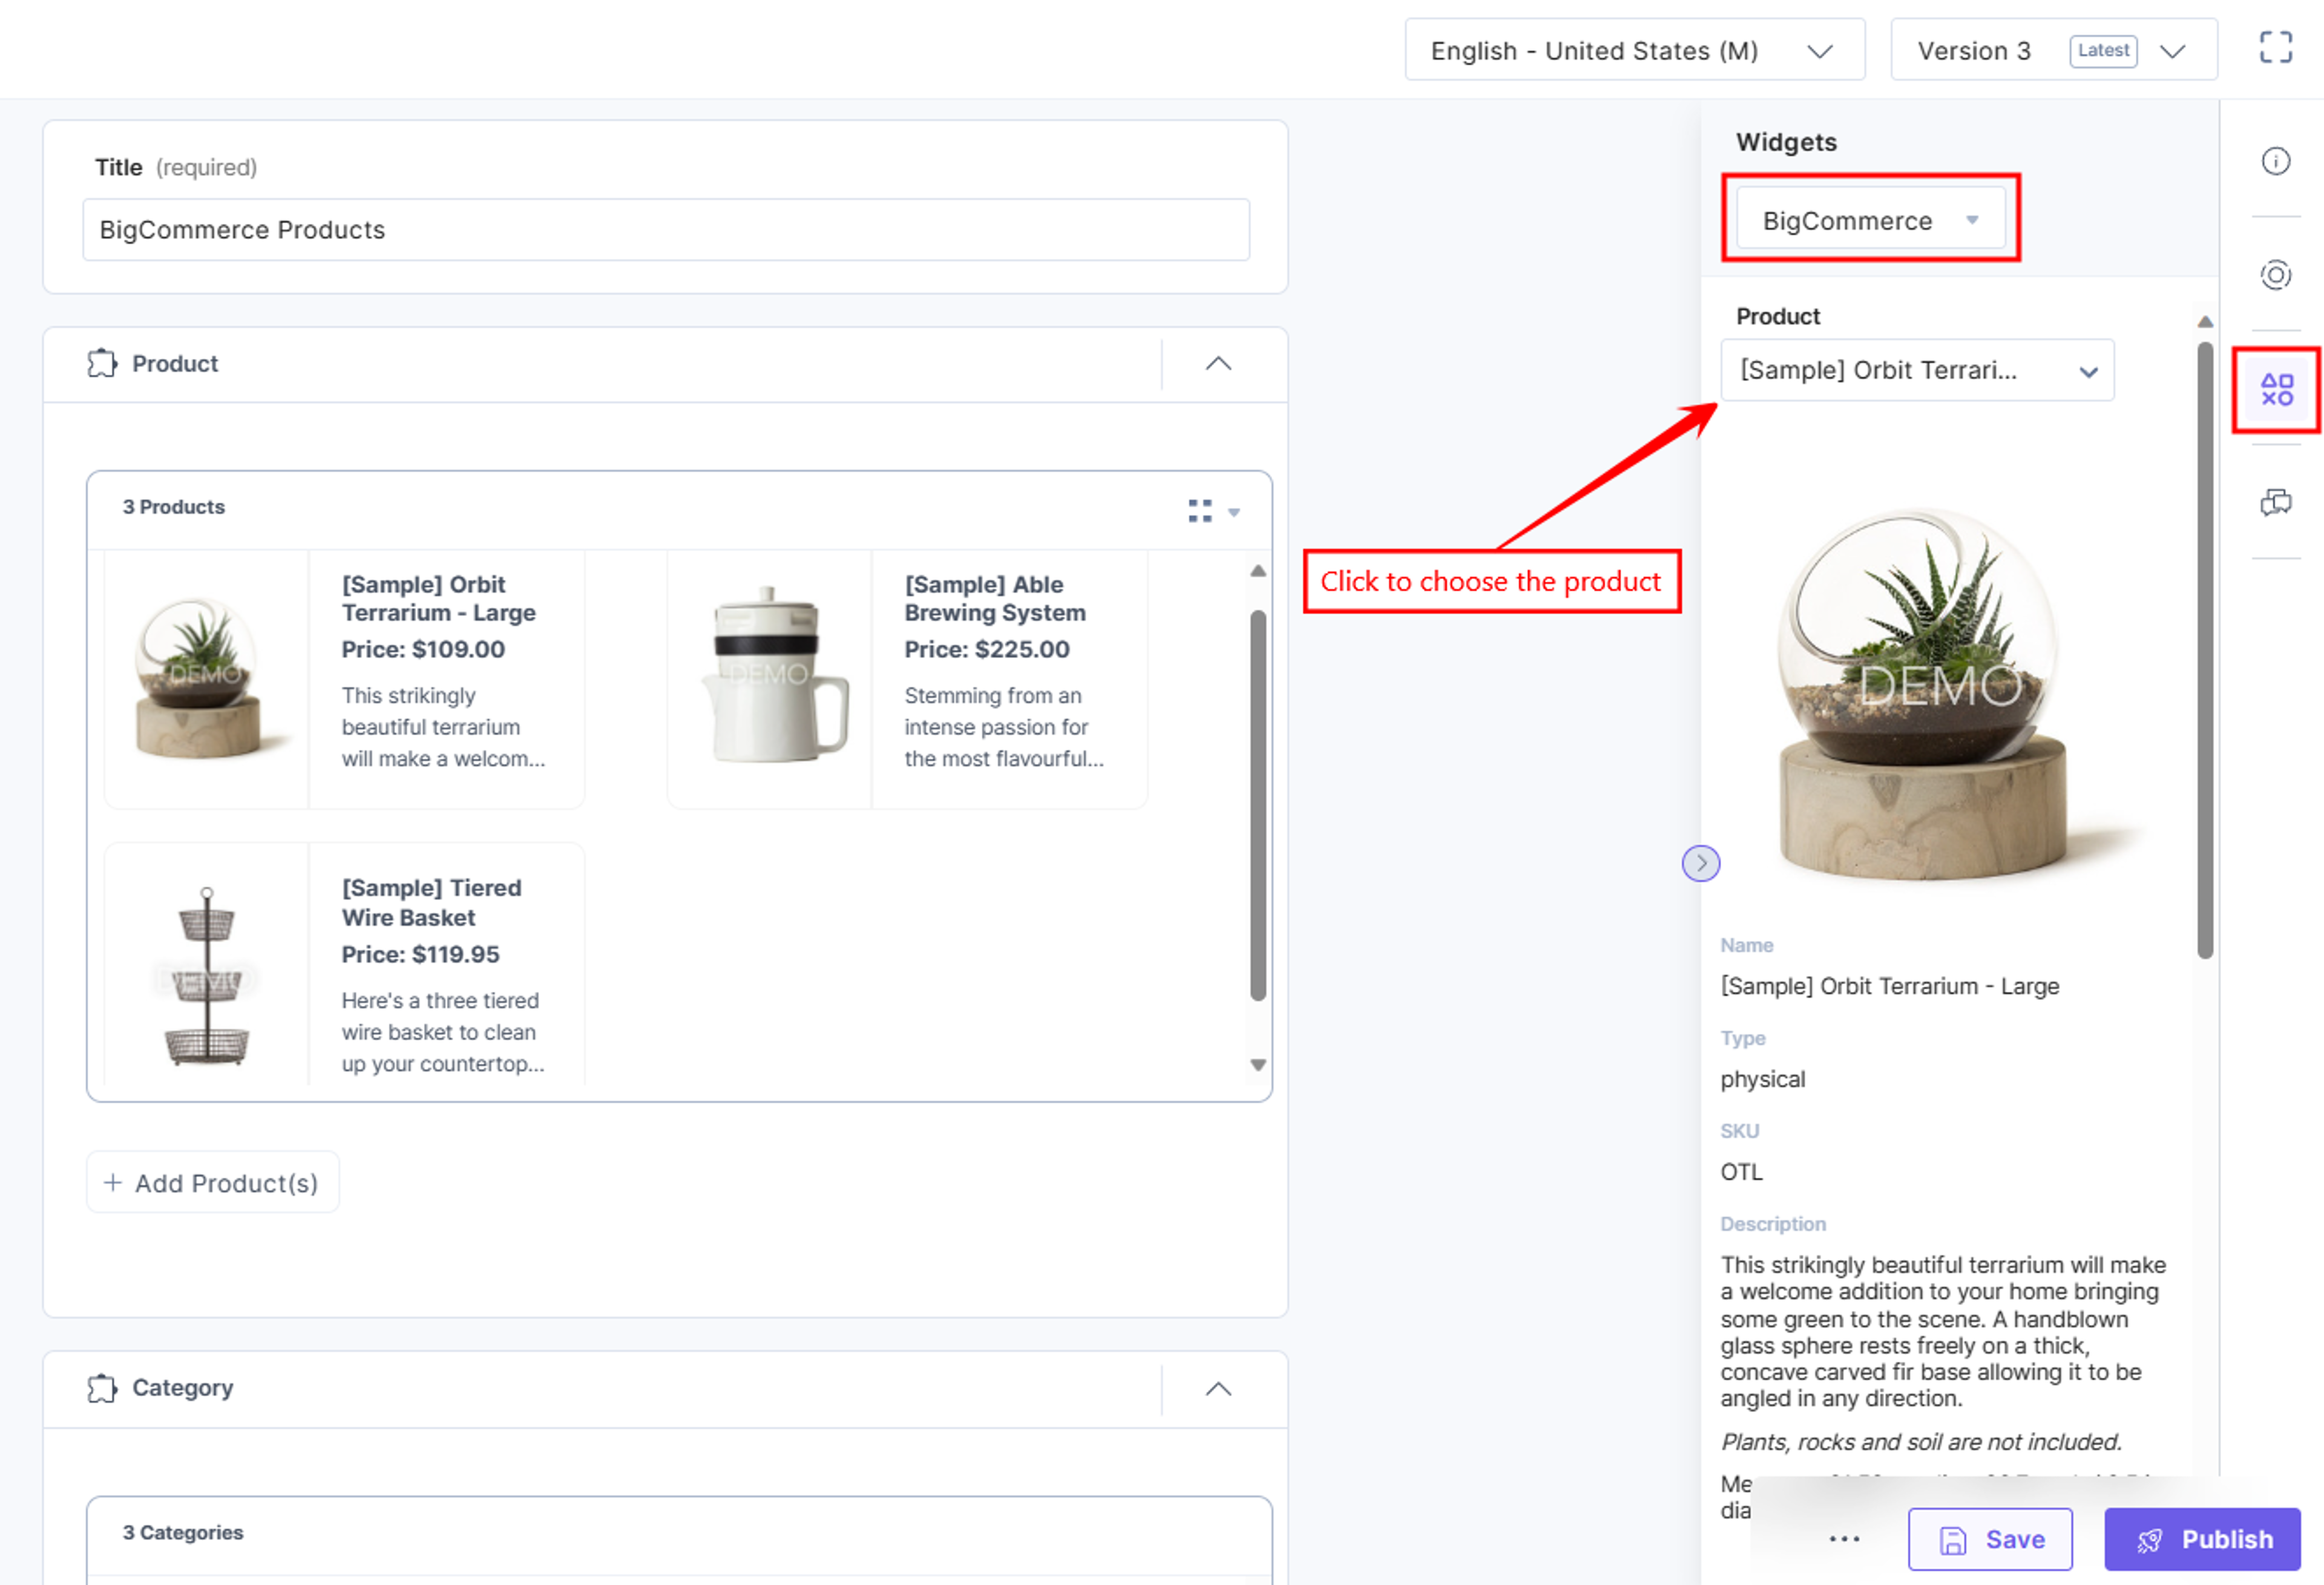
Task: Click the Save button
Action: click(1989, 1539)
